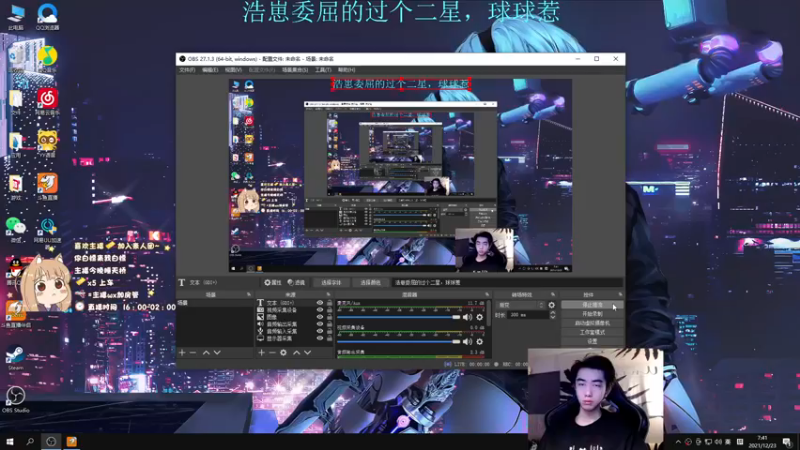800x450 pixels.
Task: Open the 视图(V) menu in OBS
Action: tap(233, 70)
